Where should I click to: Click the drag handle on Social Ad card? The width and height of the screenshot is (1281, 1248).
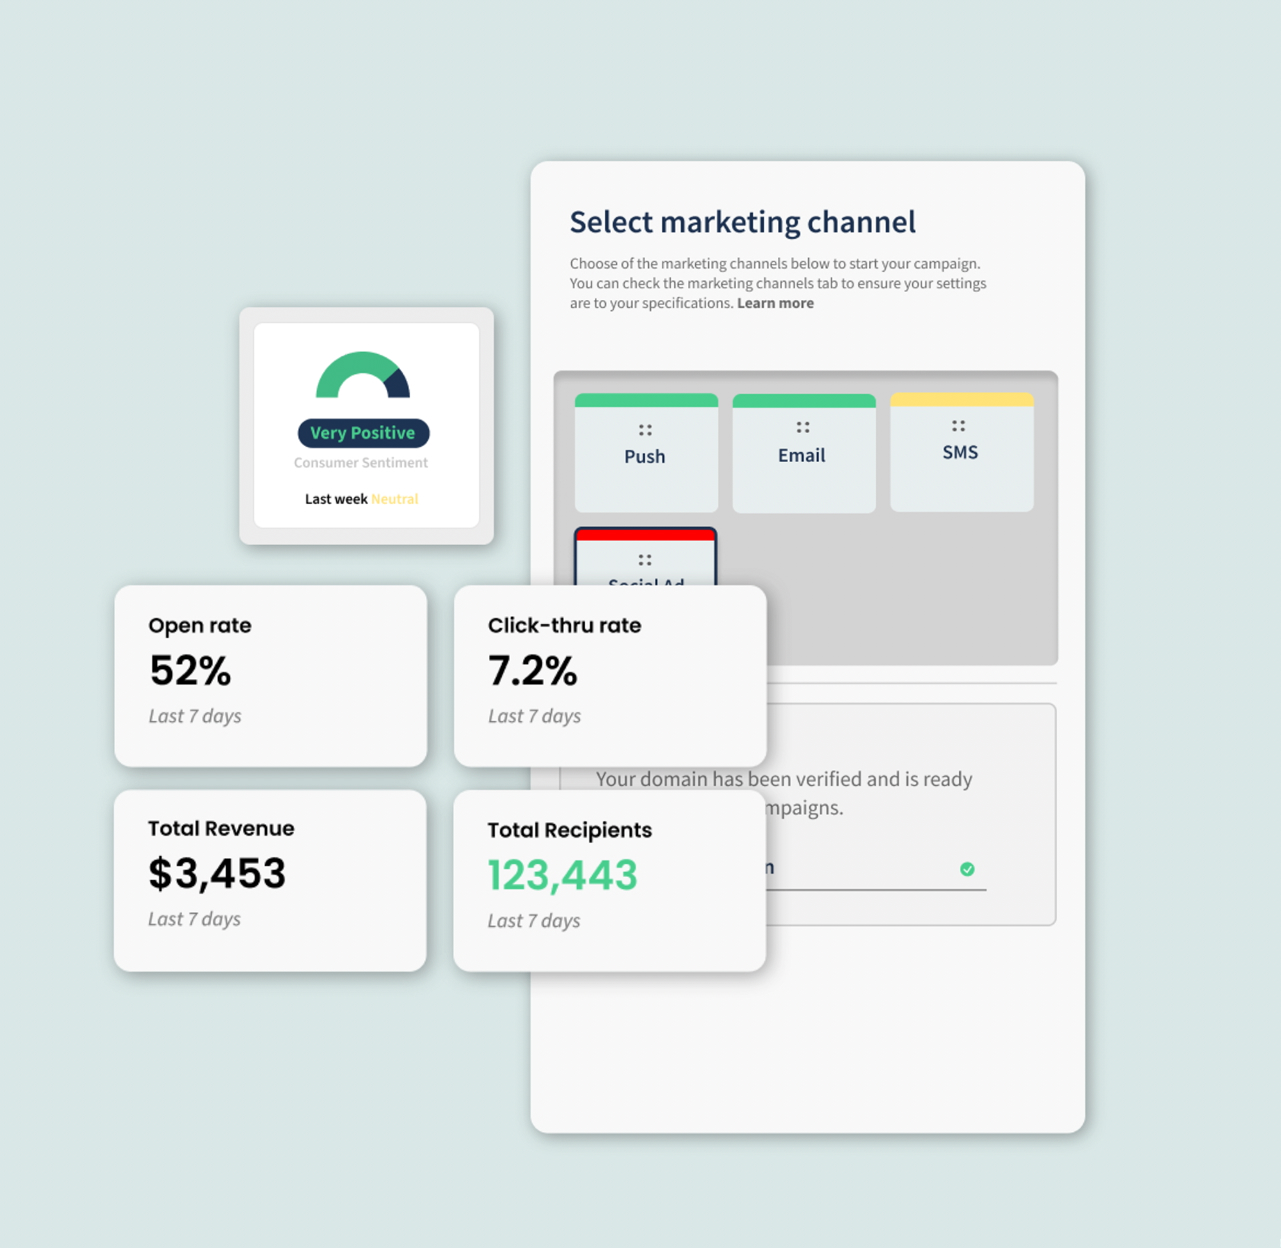645,560
